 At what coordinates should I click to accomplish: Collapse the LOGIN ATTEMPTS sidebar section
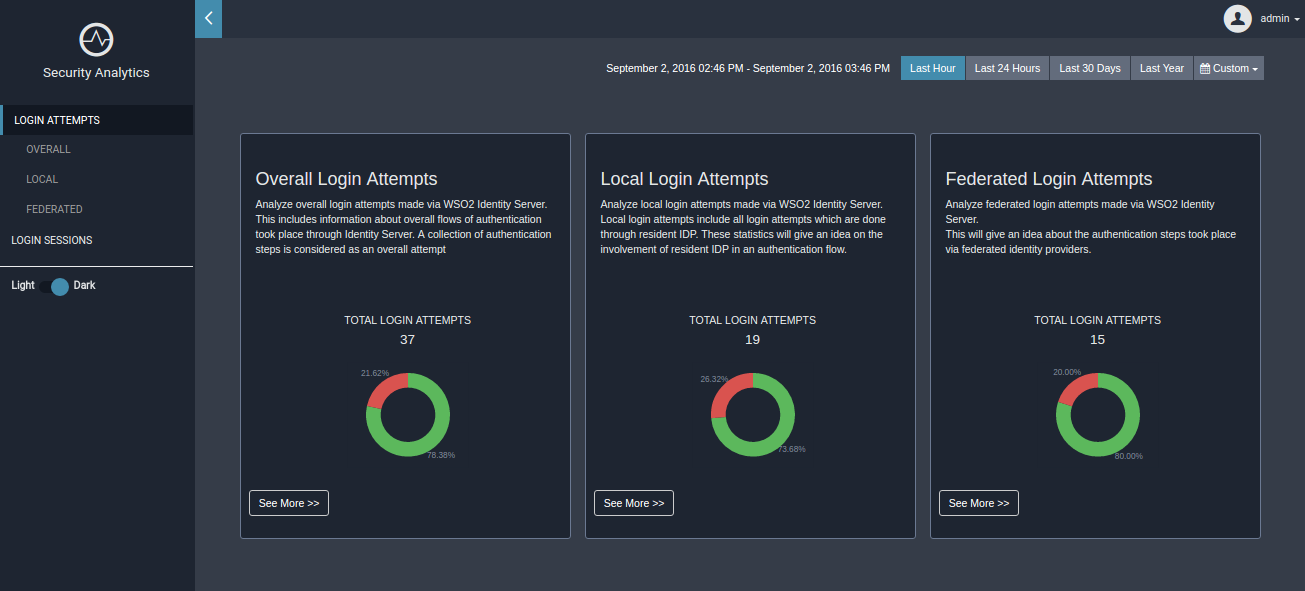click(x=57, y=120)
